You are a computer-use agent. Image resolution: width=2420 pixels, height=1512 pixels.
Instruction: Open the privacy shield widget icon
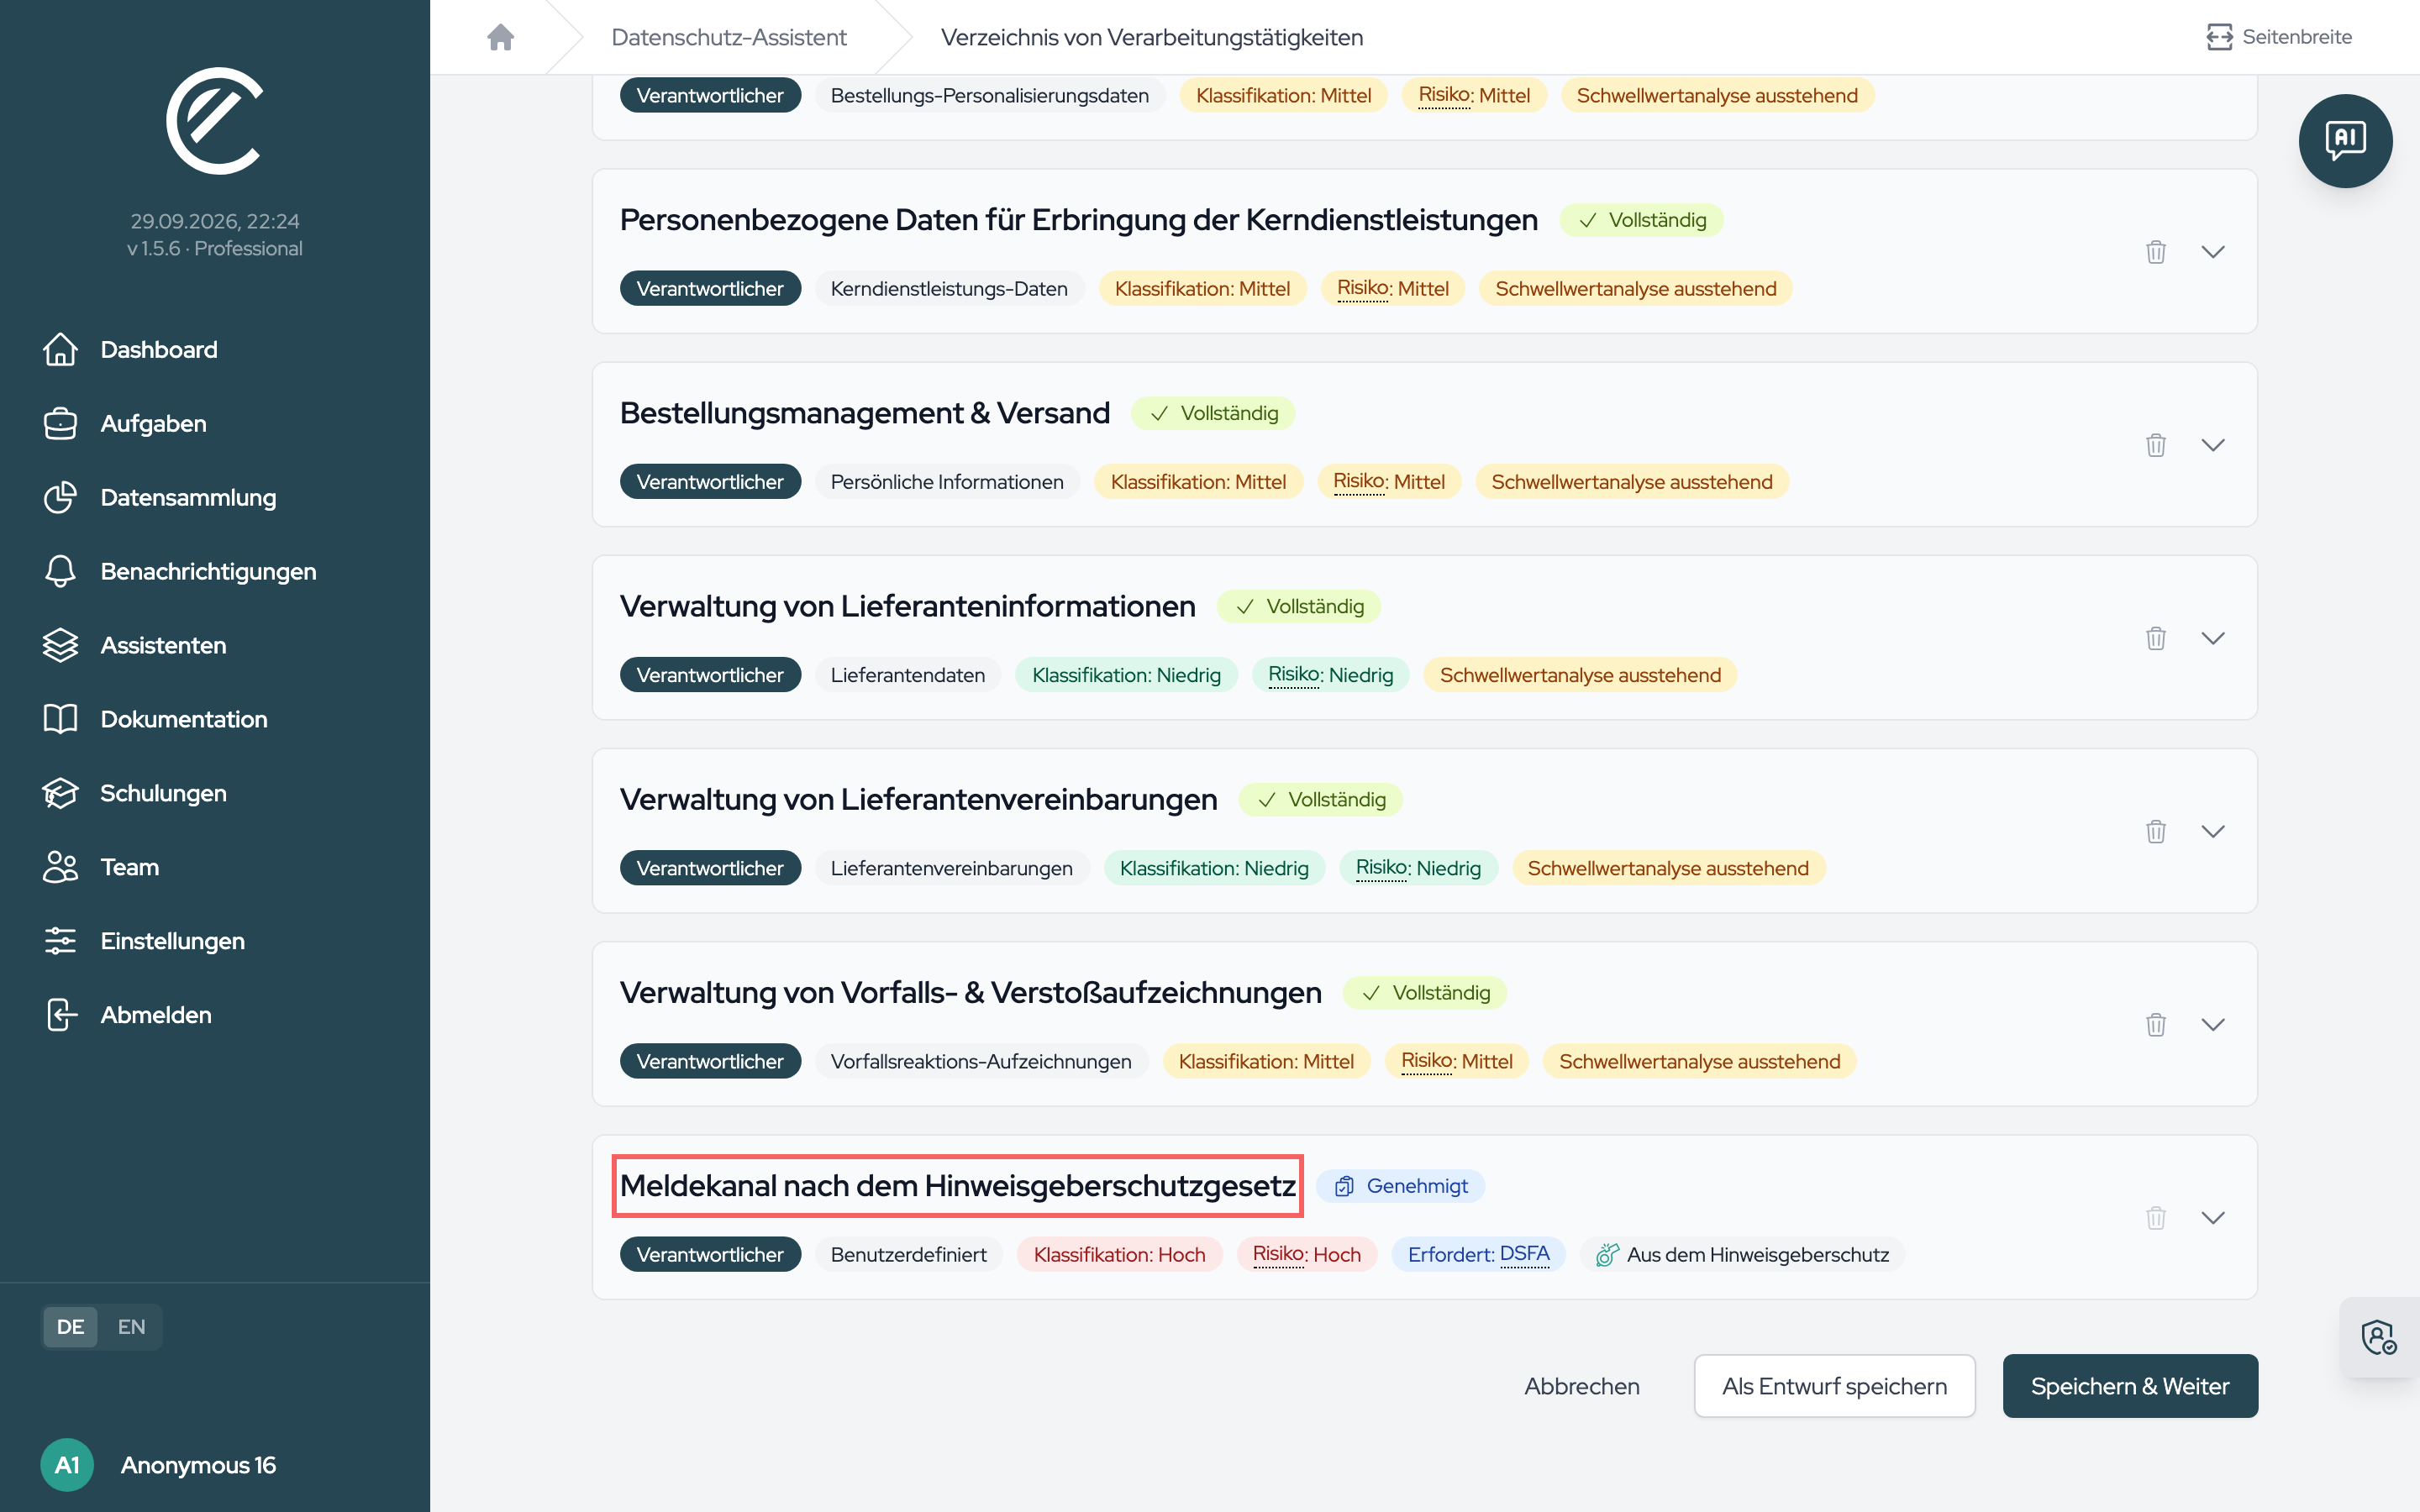(x=2378, y=1337)
